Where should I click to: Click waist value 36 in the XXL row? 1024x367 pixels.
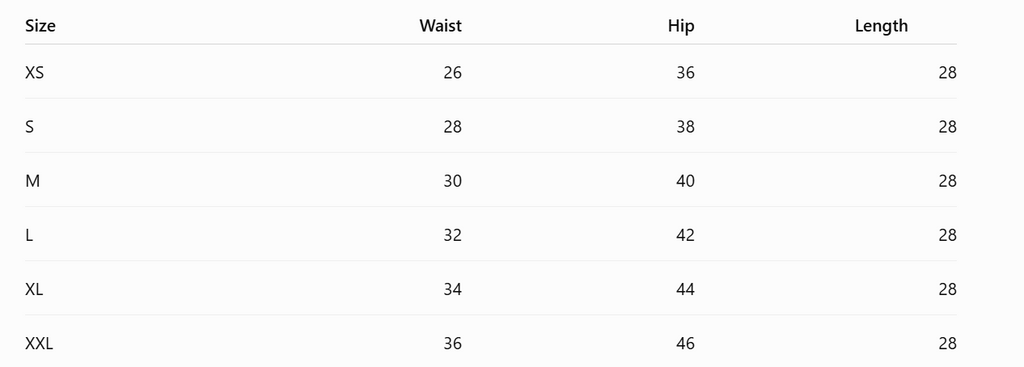(452, 343)
